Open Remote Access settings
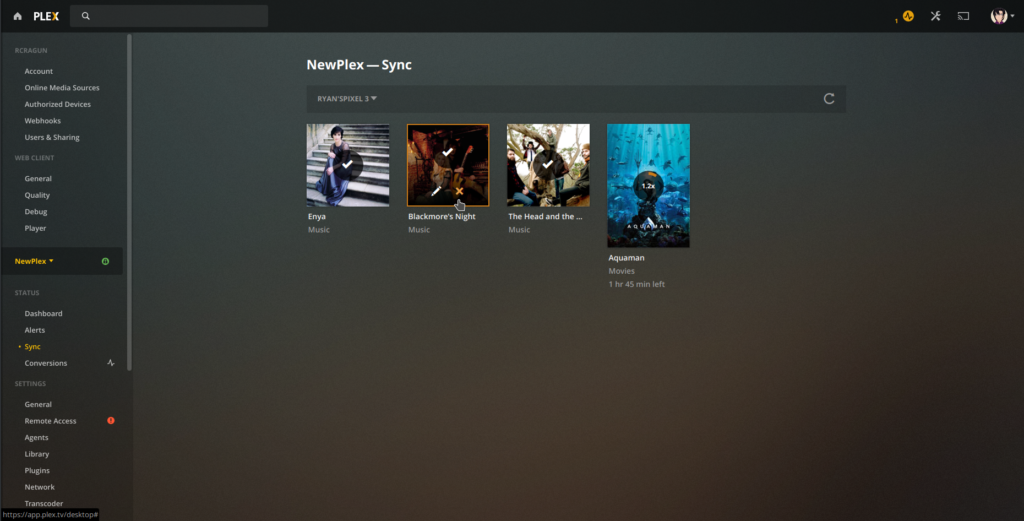 tap(50, 421)
